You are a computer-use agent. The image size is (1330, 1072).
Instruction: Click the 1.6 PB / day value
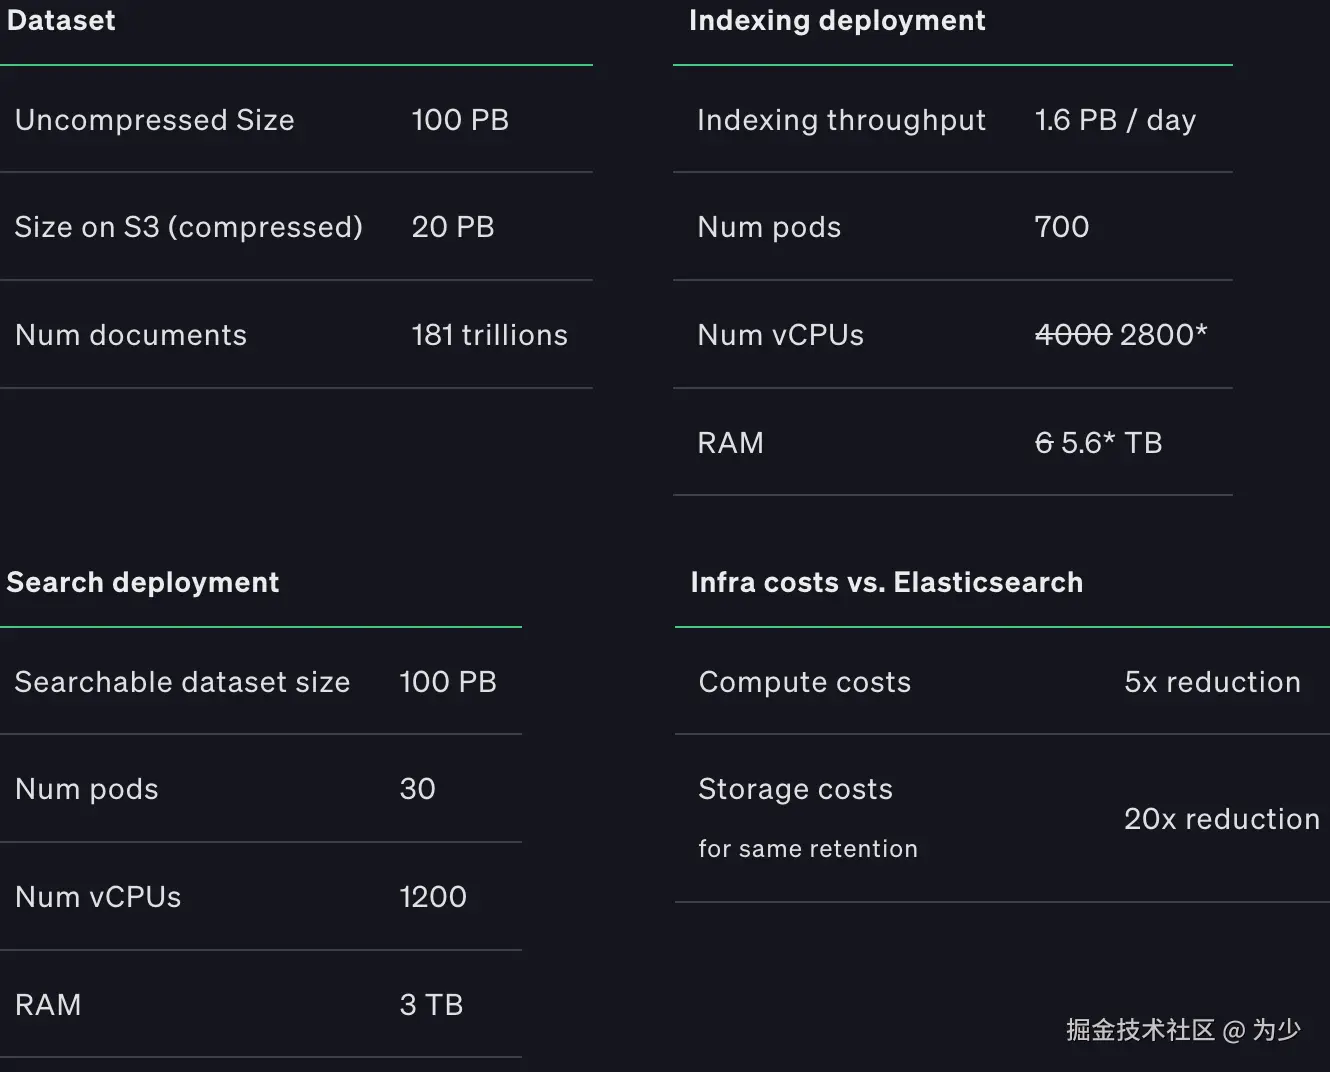[x=1115, y=120]
